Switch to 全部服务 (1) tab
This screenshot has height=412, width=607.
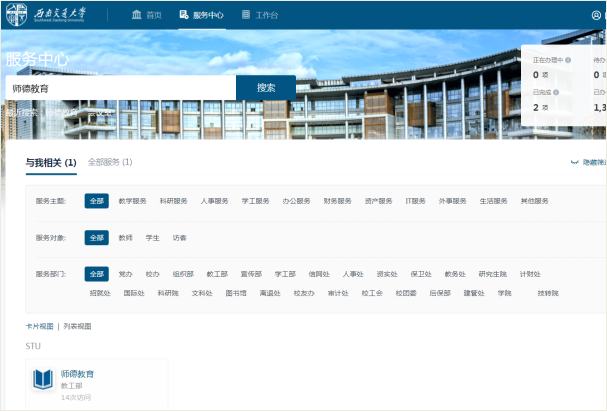pos(110,162)
